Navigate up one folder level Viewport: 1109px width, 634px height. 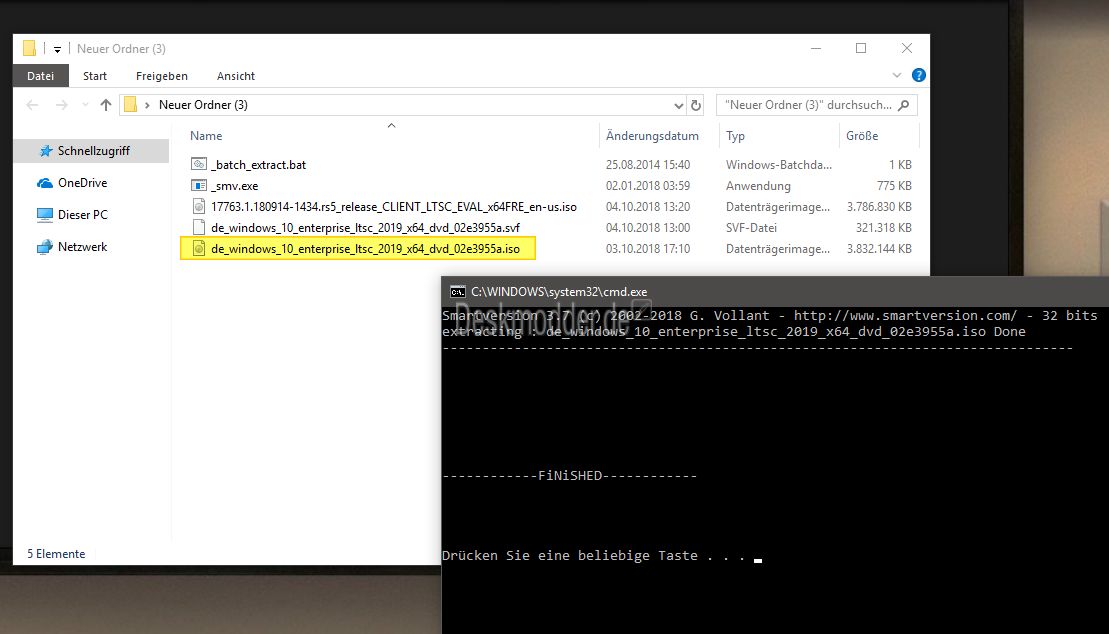[106, 105]
